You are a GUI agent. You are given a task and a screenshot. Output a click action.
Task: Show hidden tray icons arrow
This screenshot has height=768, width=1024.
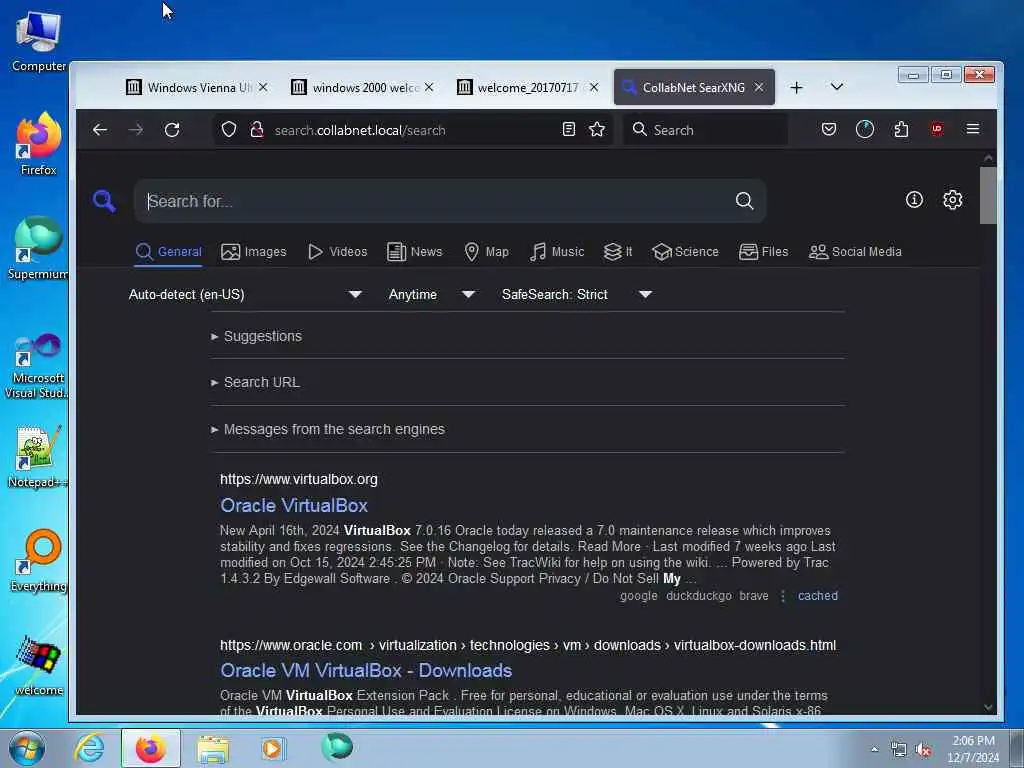tap(874, 750)
